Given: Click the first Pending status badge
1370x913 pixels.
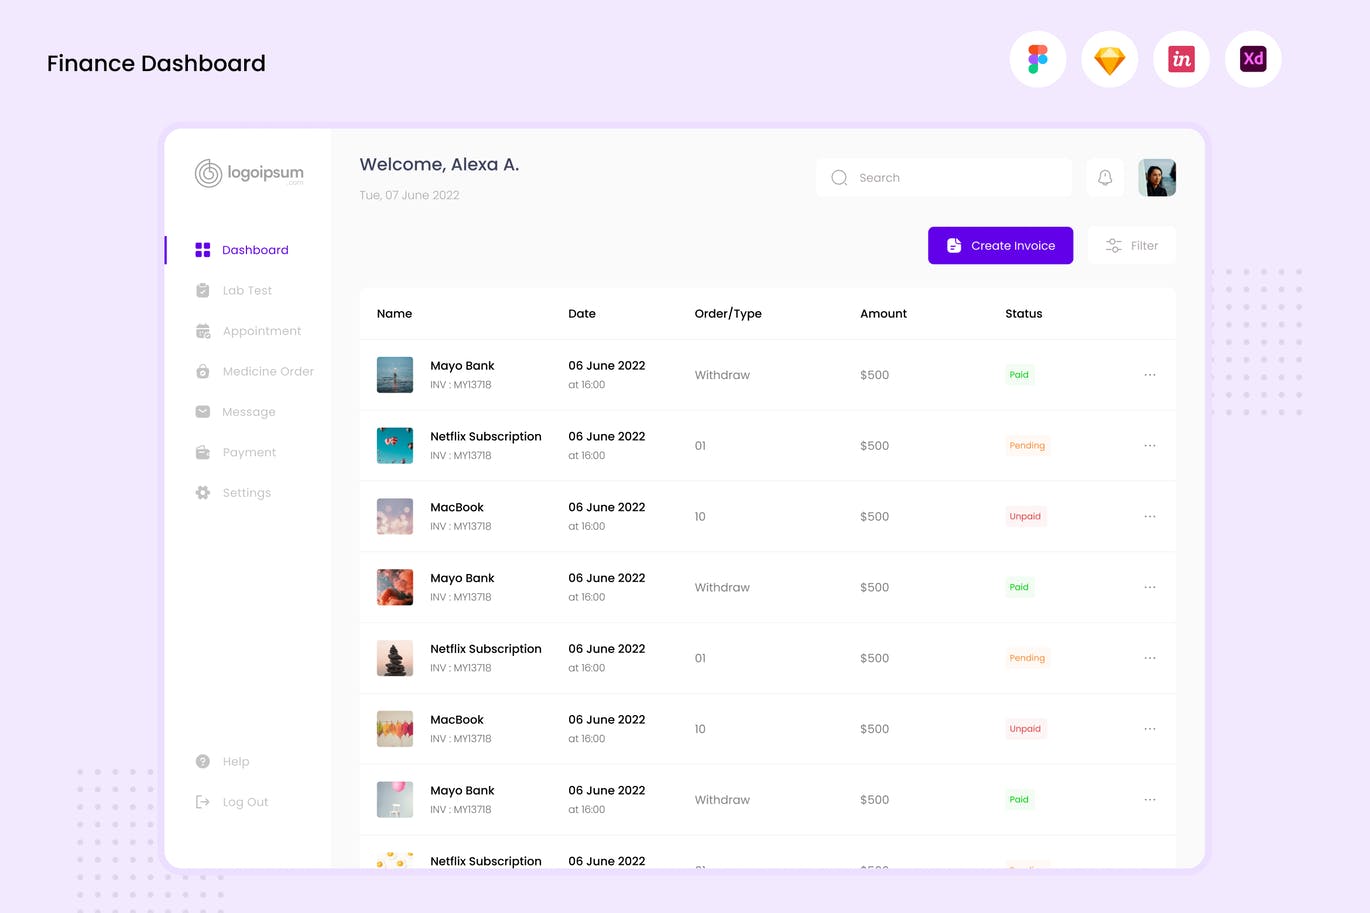Looking at the screenshot, I should pos(1027,446).
